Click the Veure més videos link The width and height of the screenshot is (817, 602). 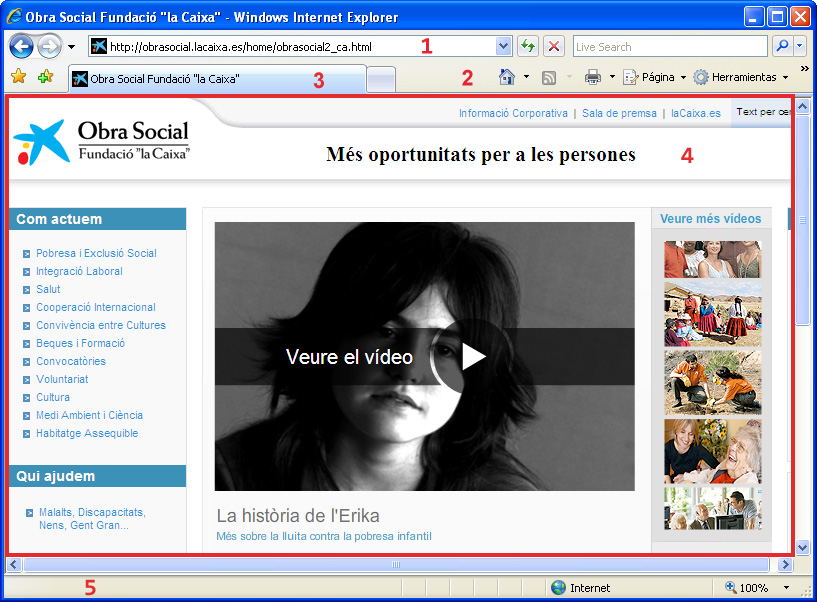point(710,218)
